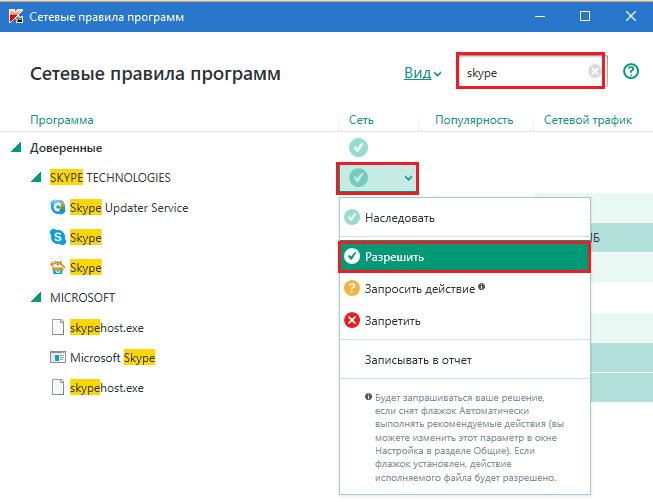The height and width of the screenshot is (504, 653).
Task: Collapse the SKYPE TECHNOLOGIES group
Action: [36, 177]
